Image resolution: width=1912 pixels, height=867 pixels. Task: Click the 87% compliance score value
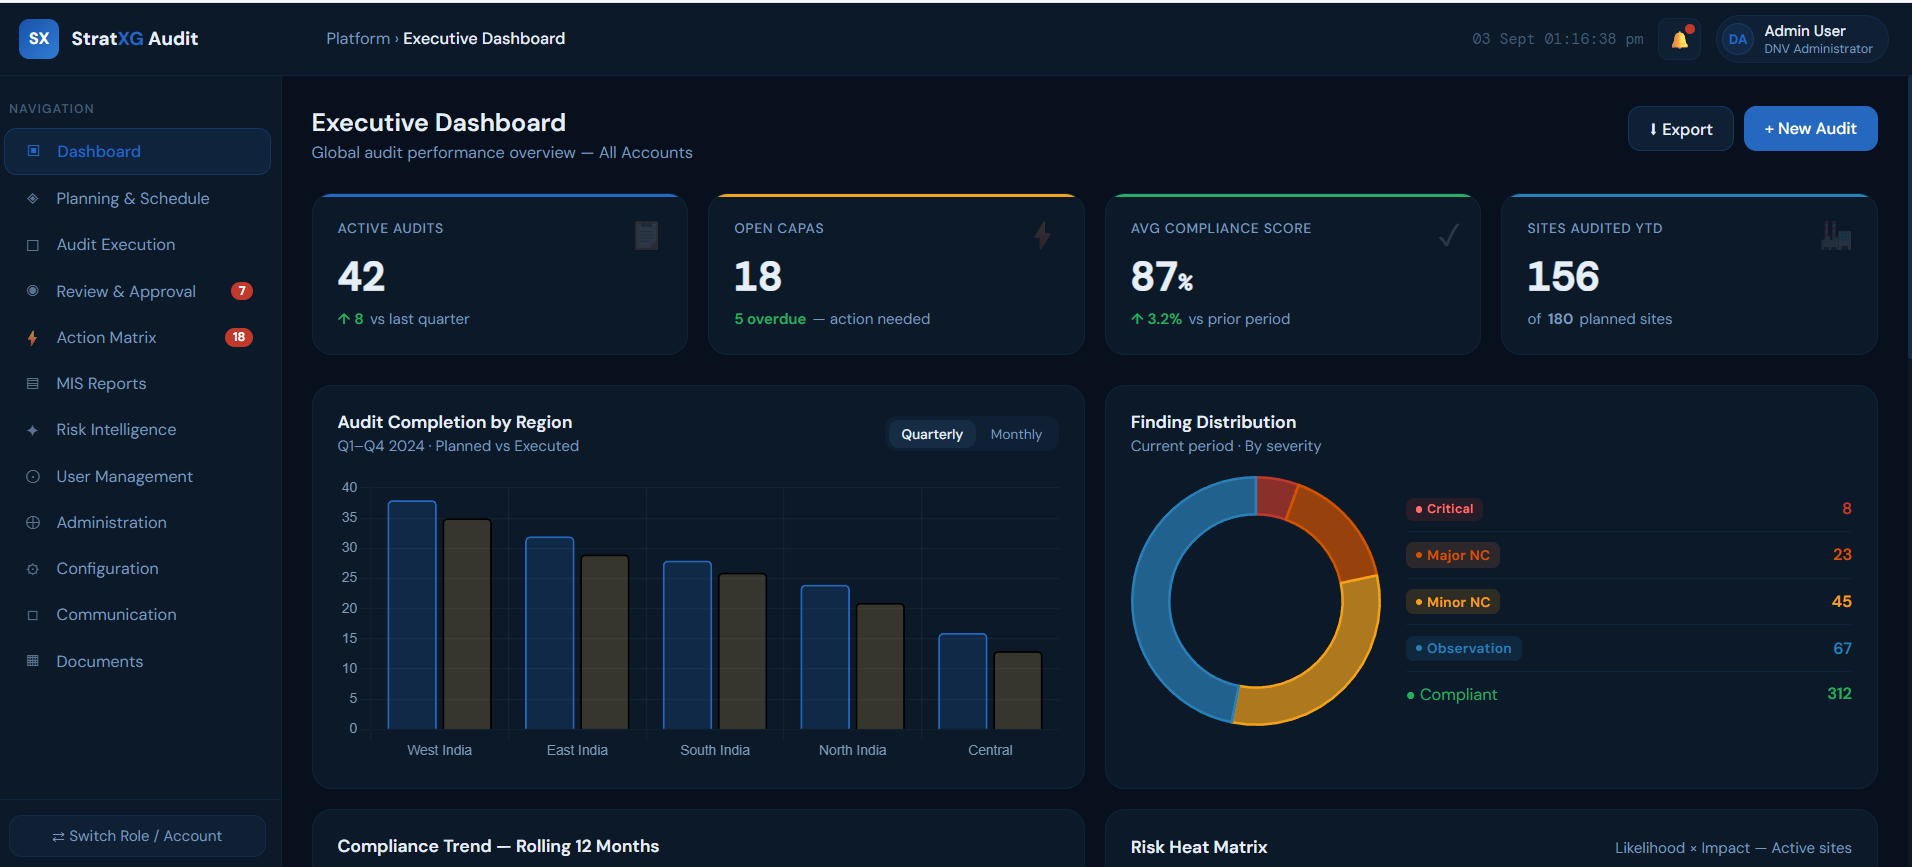tap(1162, 277)
